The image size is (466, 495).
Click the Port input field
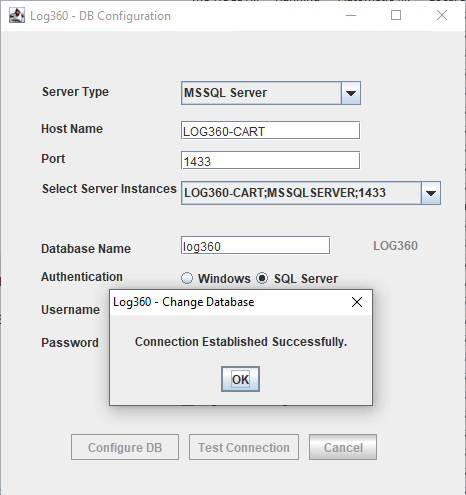coord(270,160)
